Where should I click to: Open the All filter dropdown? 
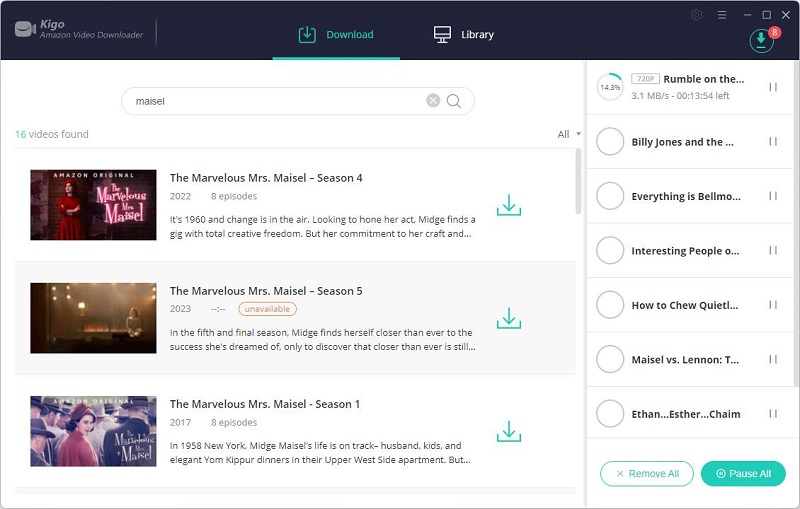click(x=569, y=134)
